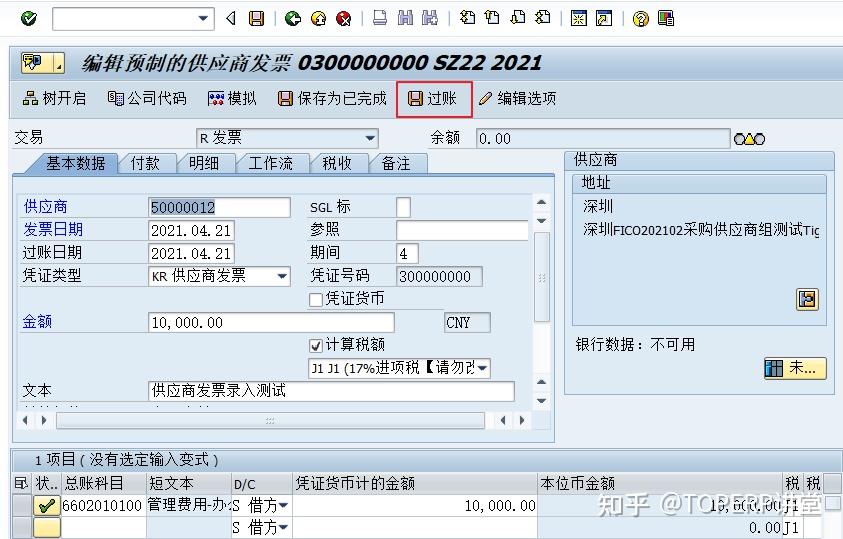The width and height of the screenshot is (843, 539).
Task: Switch to the 税收 tax tab
Action: tap(337, 163)
